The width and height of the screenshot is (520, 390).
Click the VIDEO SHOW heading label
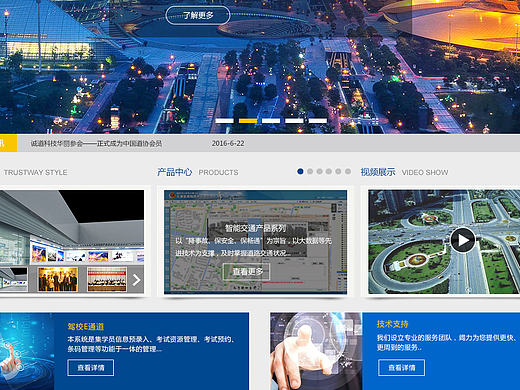(x=425, y=173)
